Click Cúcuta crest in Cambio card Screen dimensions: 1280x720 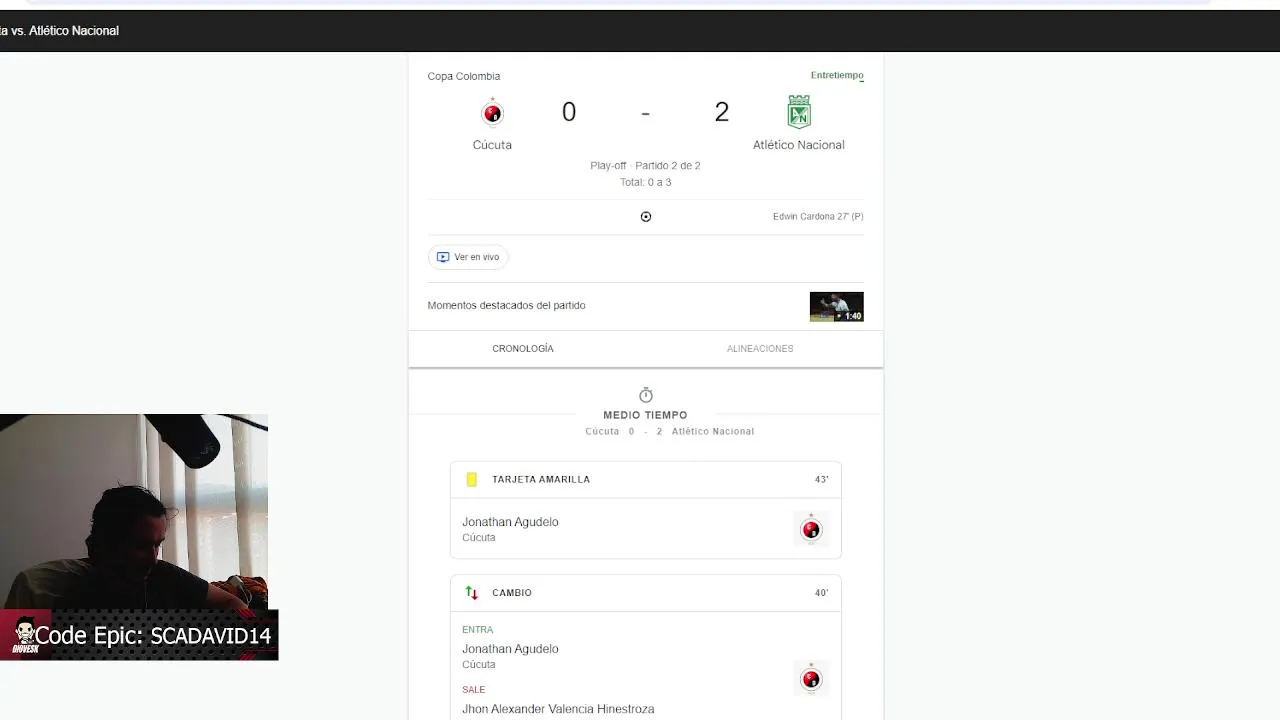811,679
